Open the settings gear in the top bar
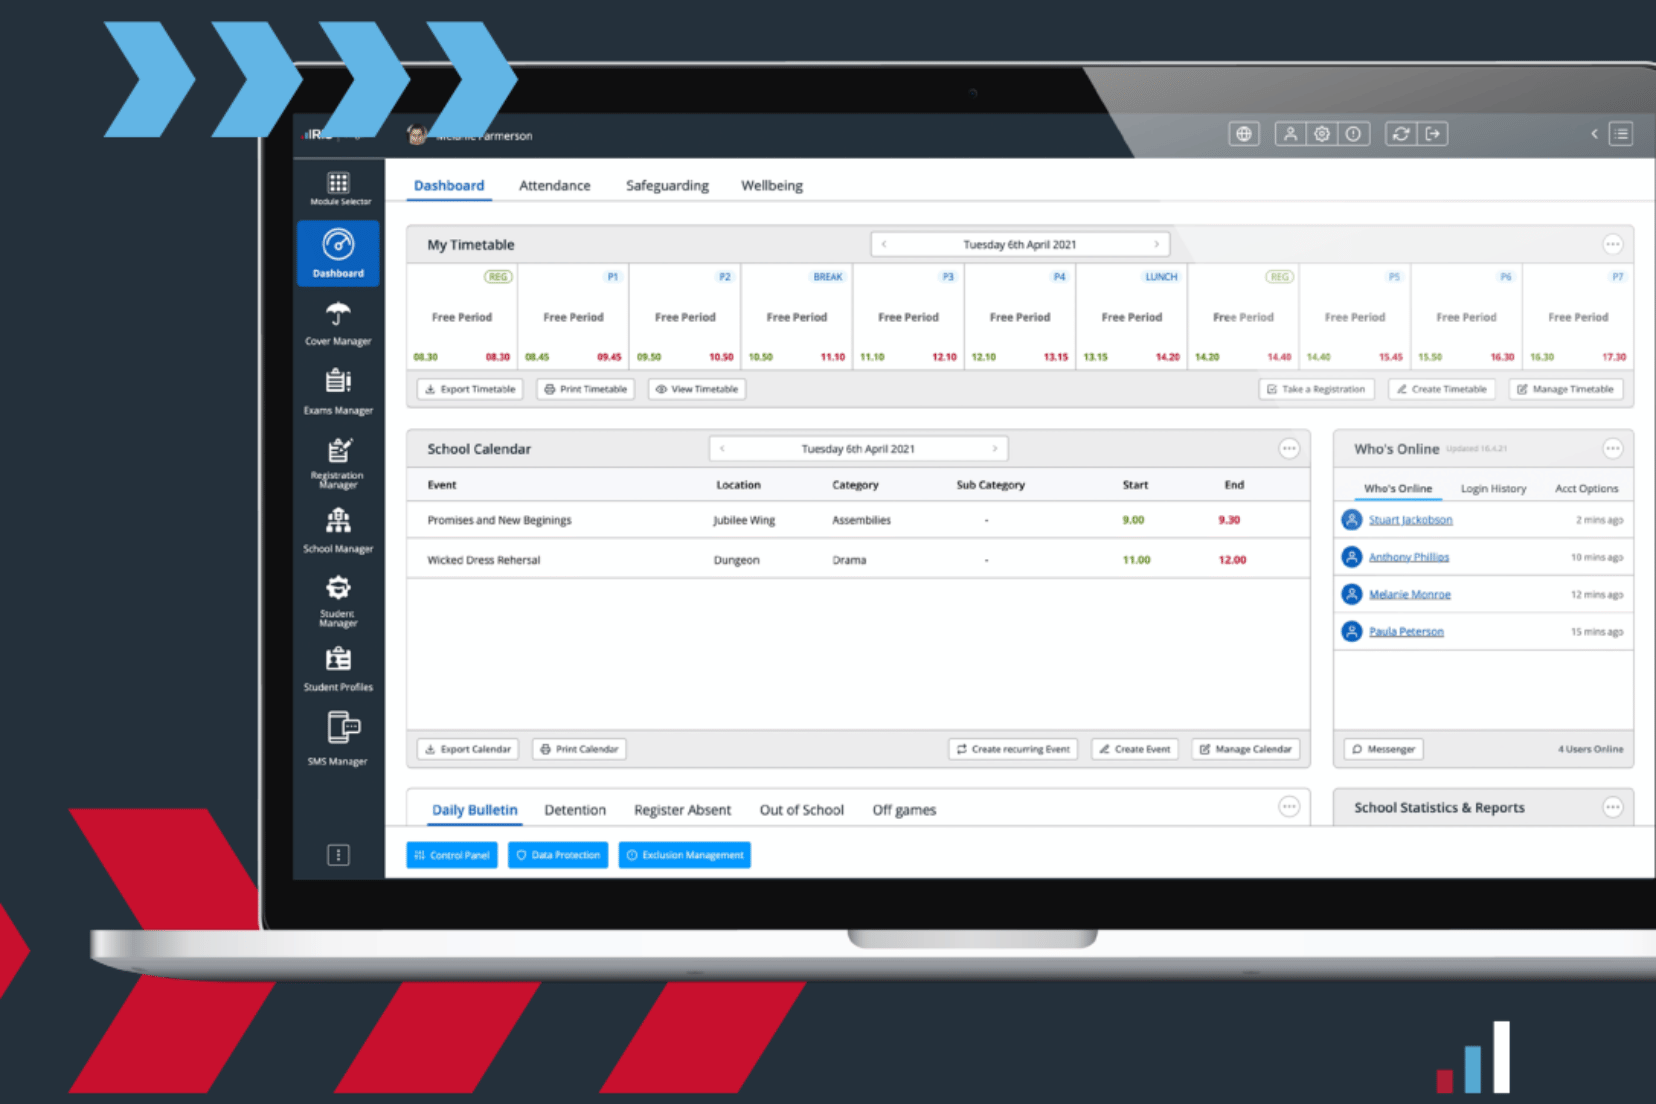 (1321, 133)
